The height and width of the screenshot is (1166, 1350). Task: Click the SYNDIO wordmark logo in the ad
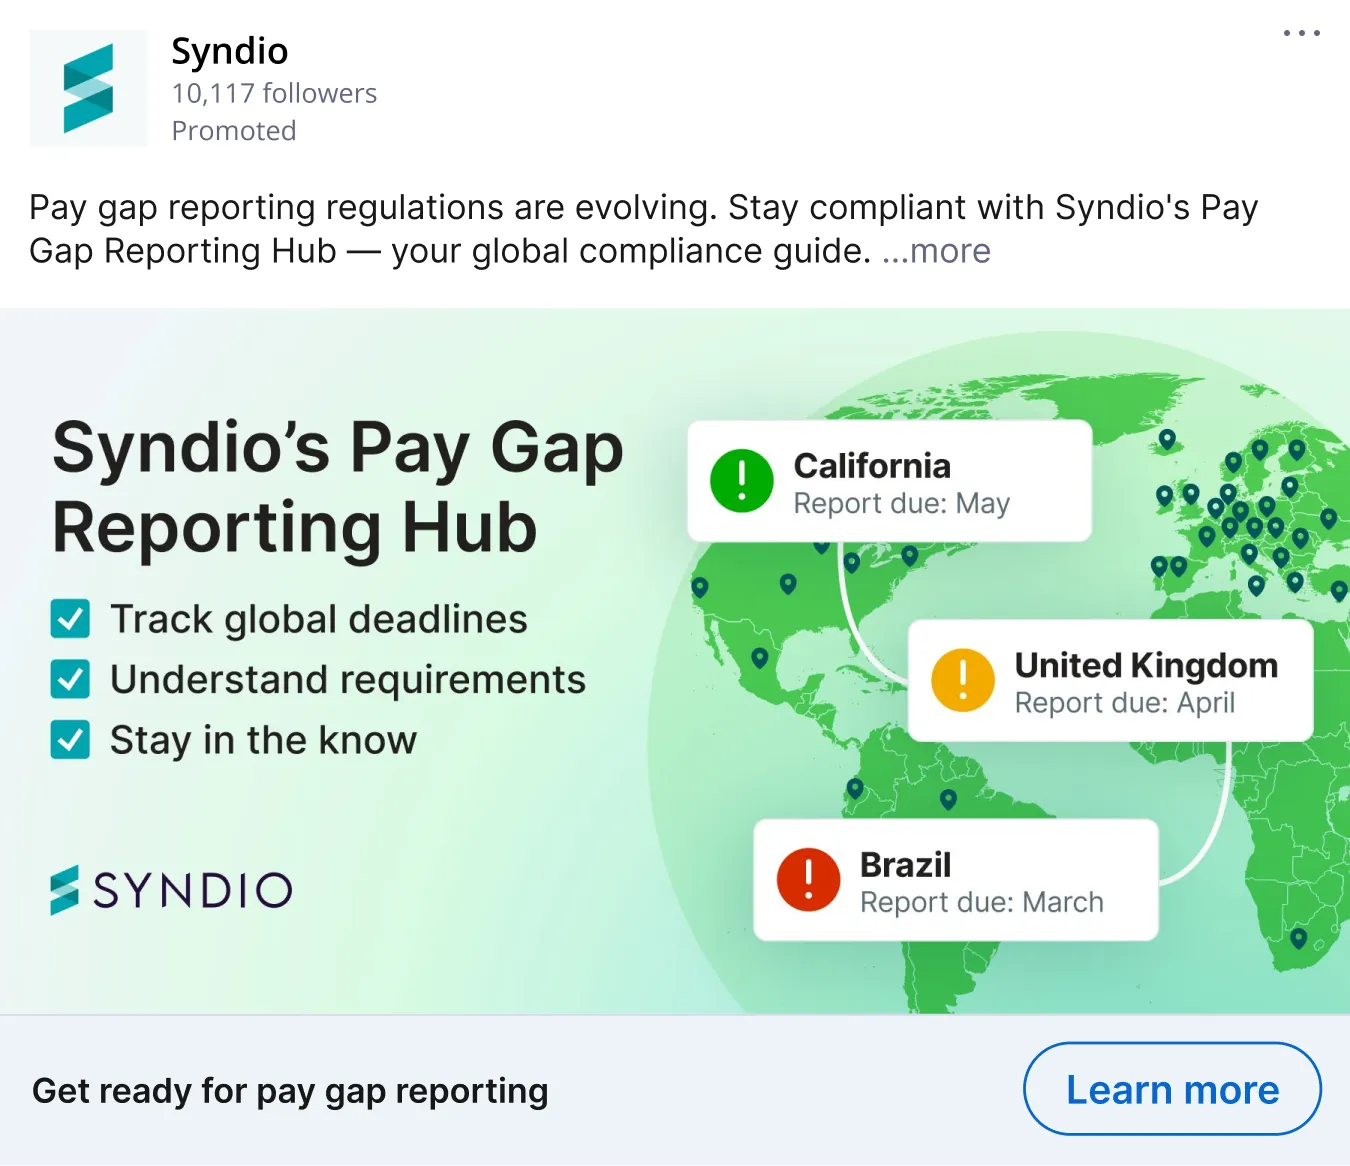click(171, 890)
